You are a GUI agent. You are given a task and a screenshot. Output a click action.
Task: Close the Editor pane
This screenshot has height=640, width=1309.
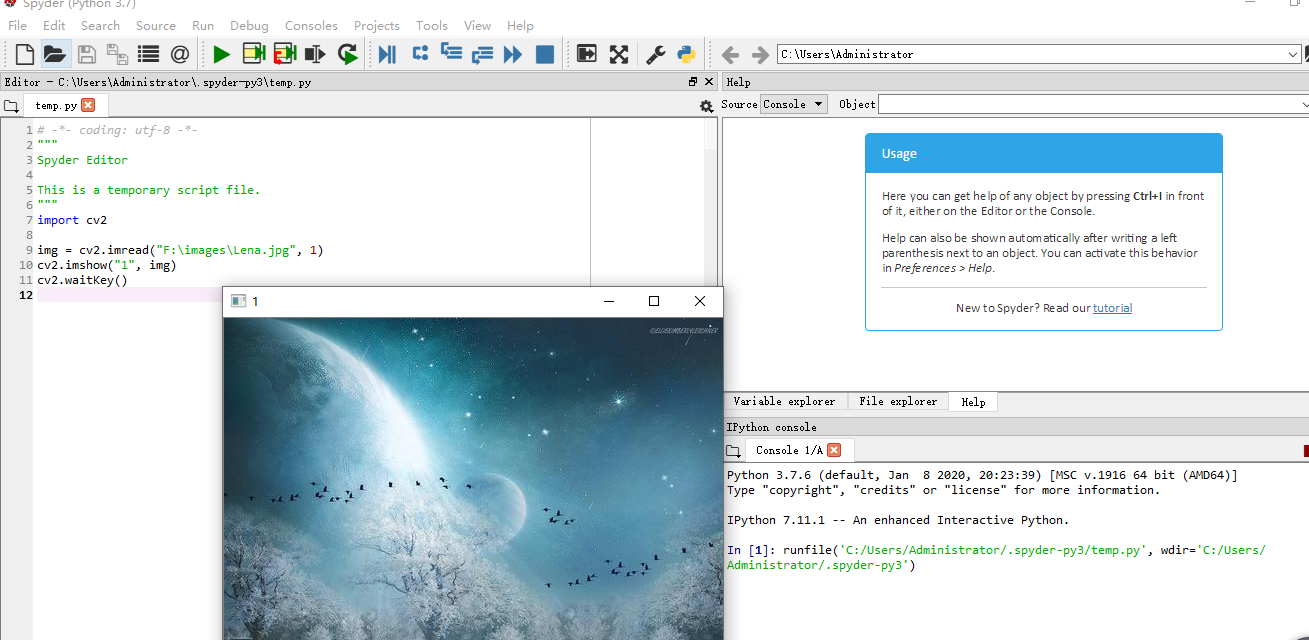pos(709,82)
